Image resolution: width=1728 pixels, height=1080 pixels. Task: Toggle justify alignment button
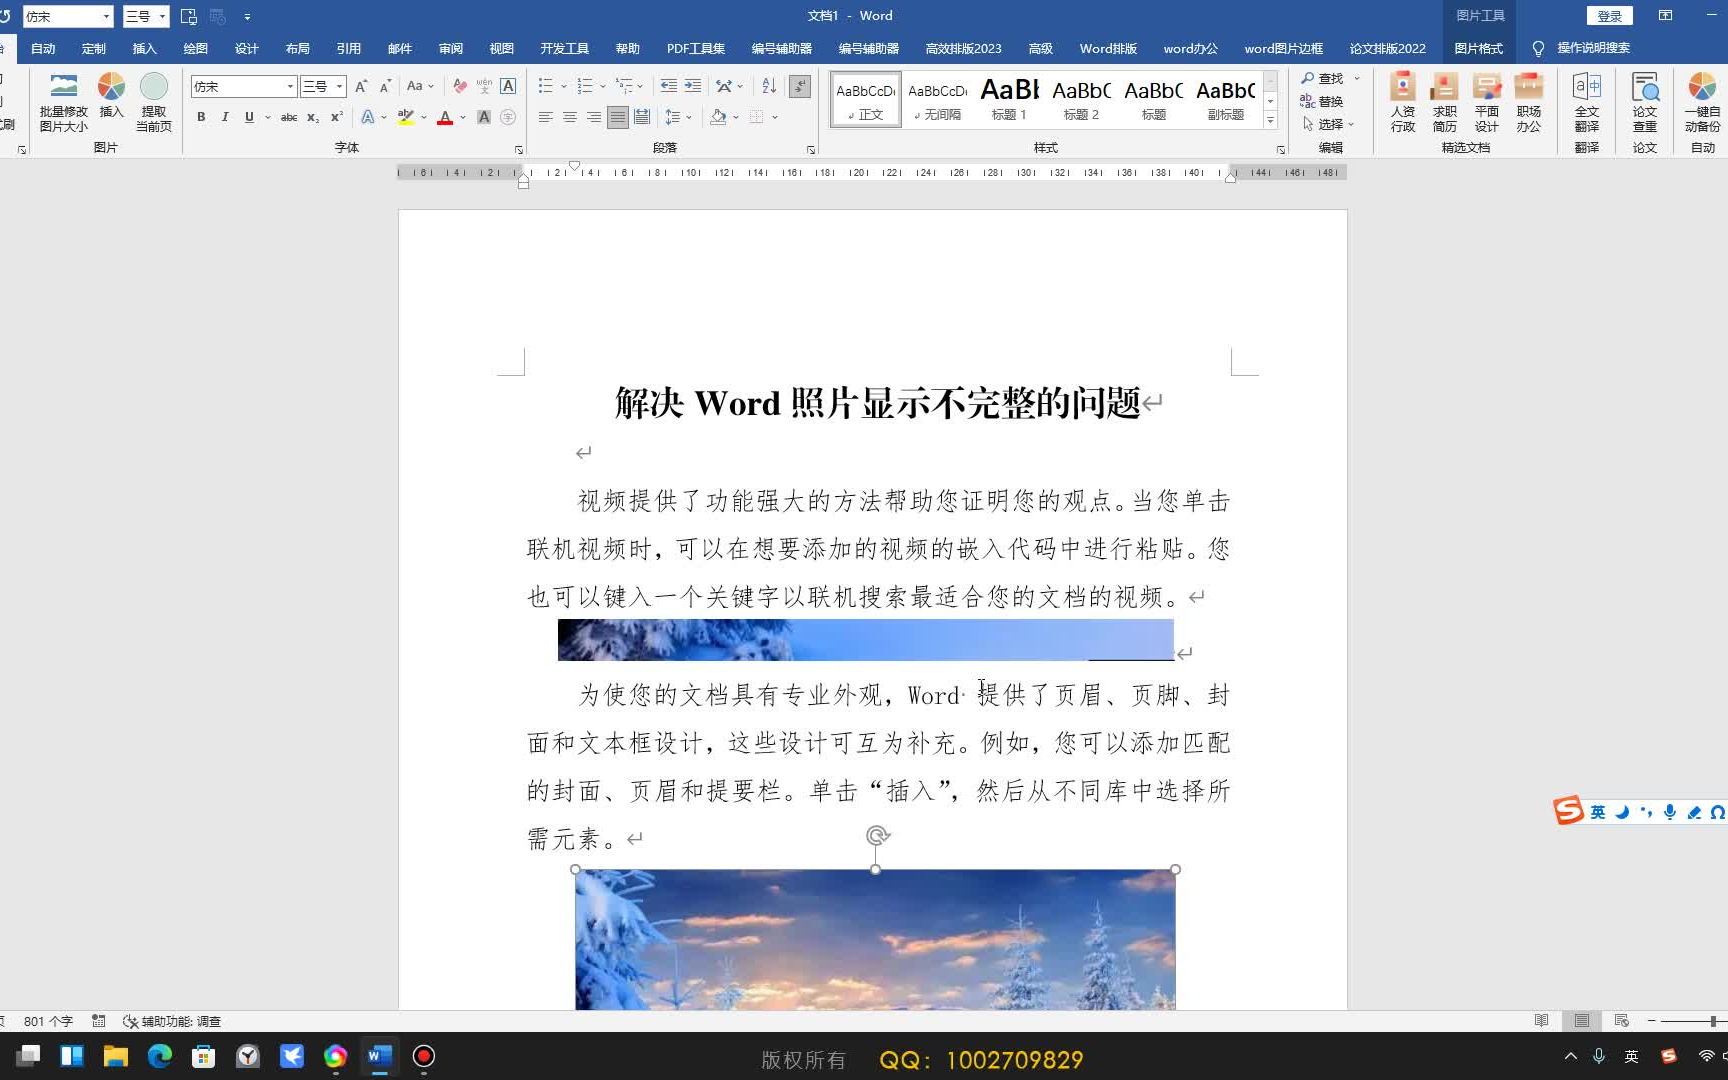pos(618,117)
